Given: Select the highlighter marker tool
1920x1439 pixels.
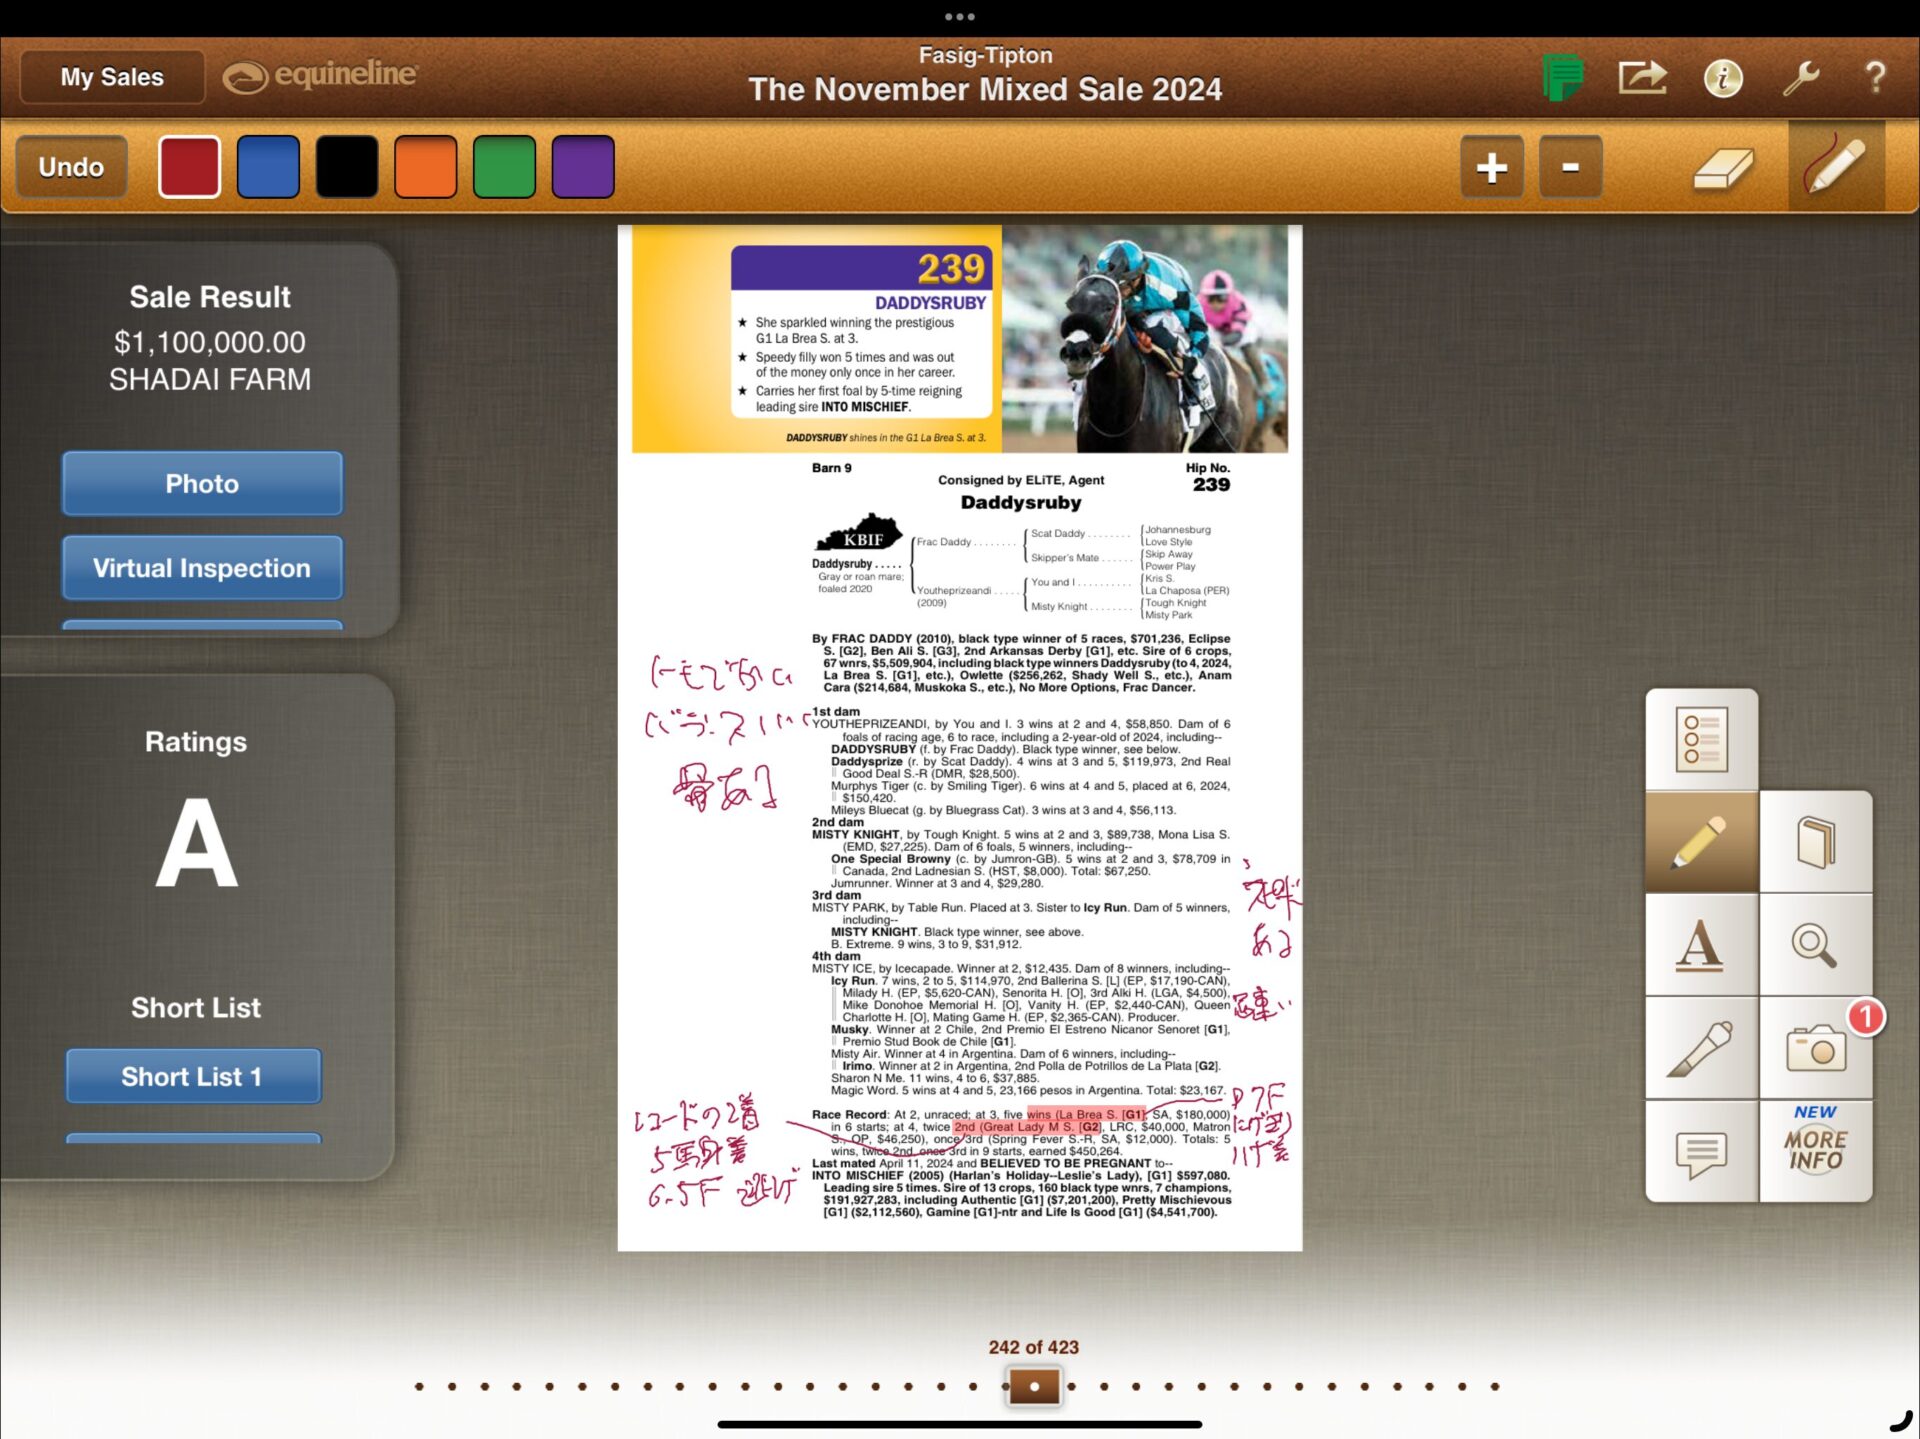Looking at the screenshot, I should click(x=1701, y=1048).
